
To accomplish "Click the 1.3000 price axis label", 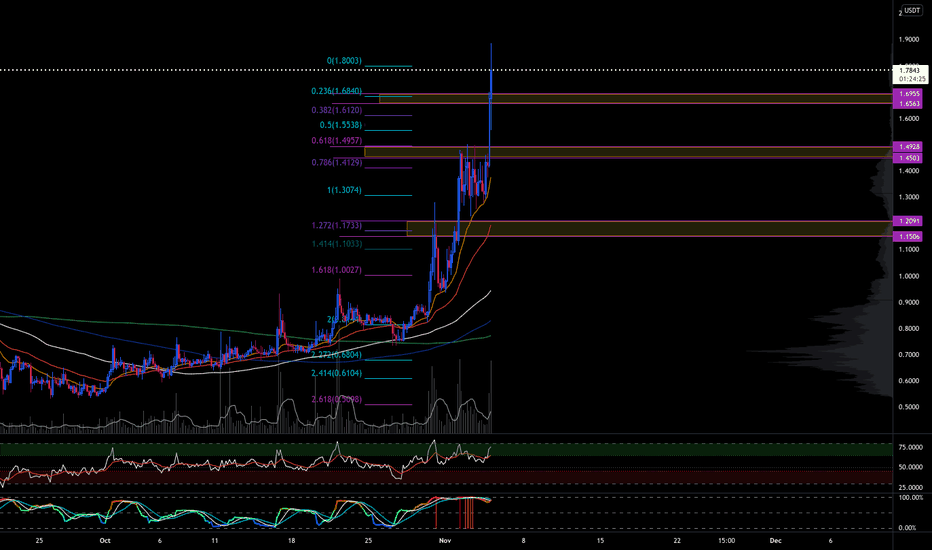I will 909,197.
